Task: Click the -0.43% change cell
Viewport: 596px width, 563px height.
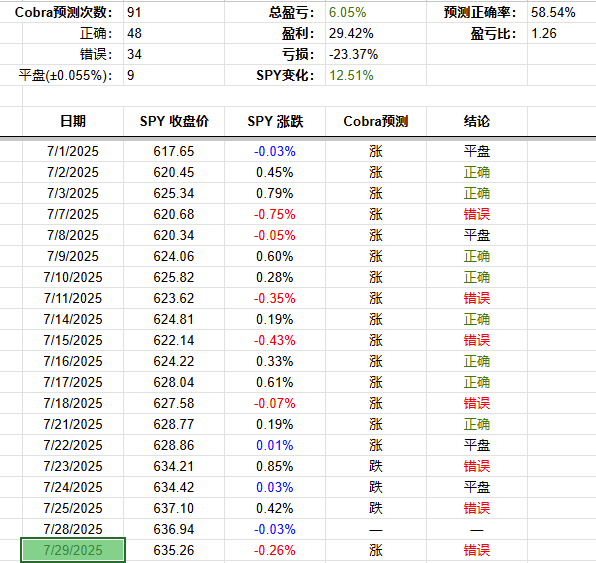Action: 274,340
